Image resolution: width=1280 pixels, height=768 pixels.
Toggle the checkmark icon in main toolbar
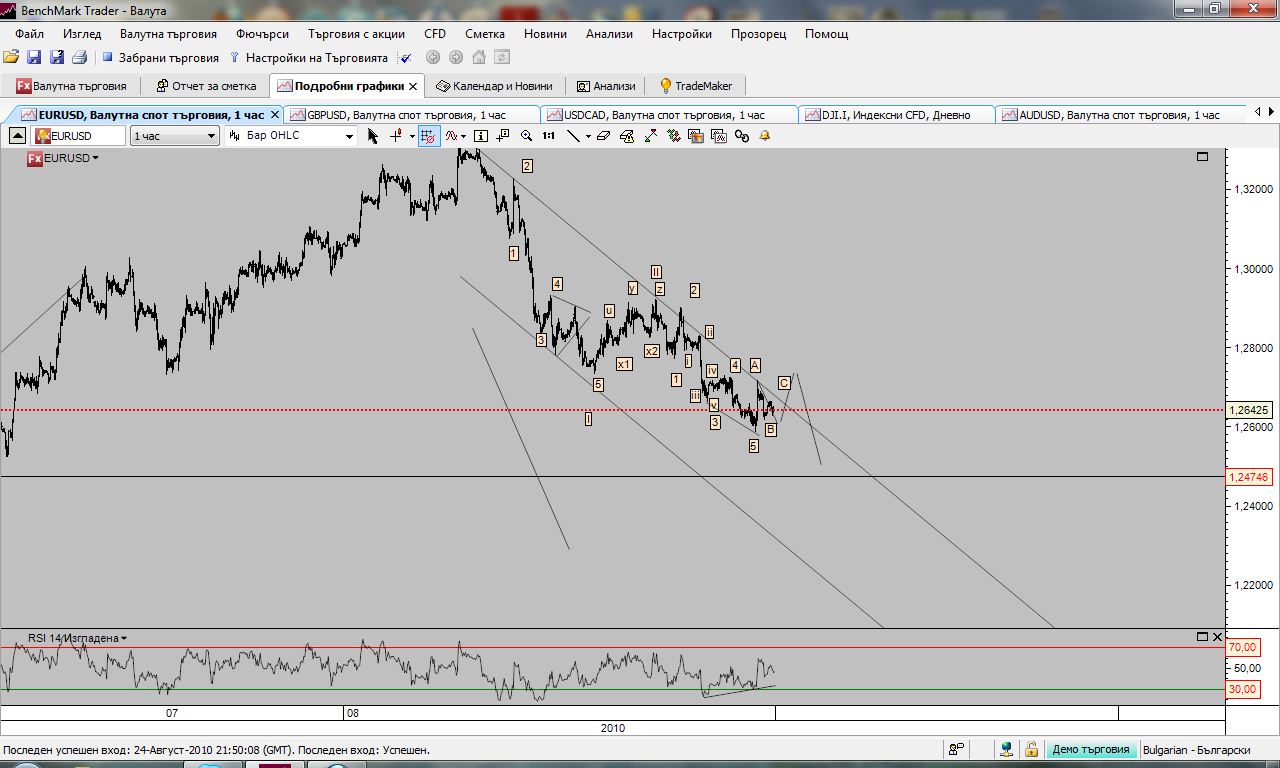(x=407, y=58)
